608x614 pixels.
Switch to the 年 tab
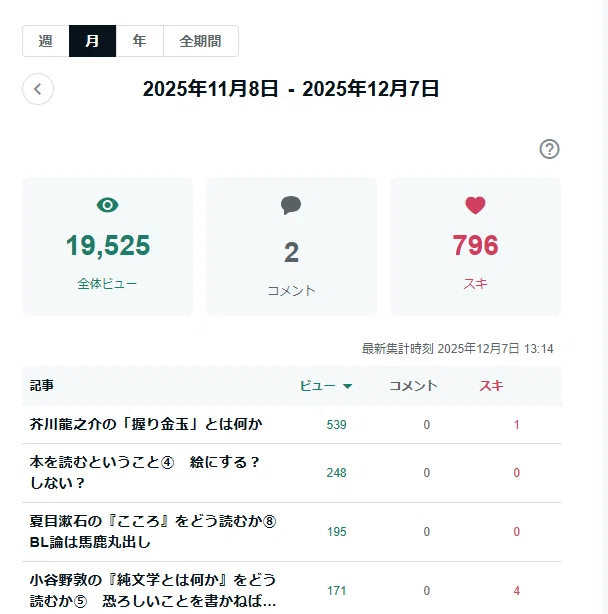click(139, 41)
